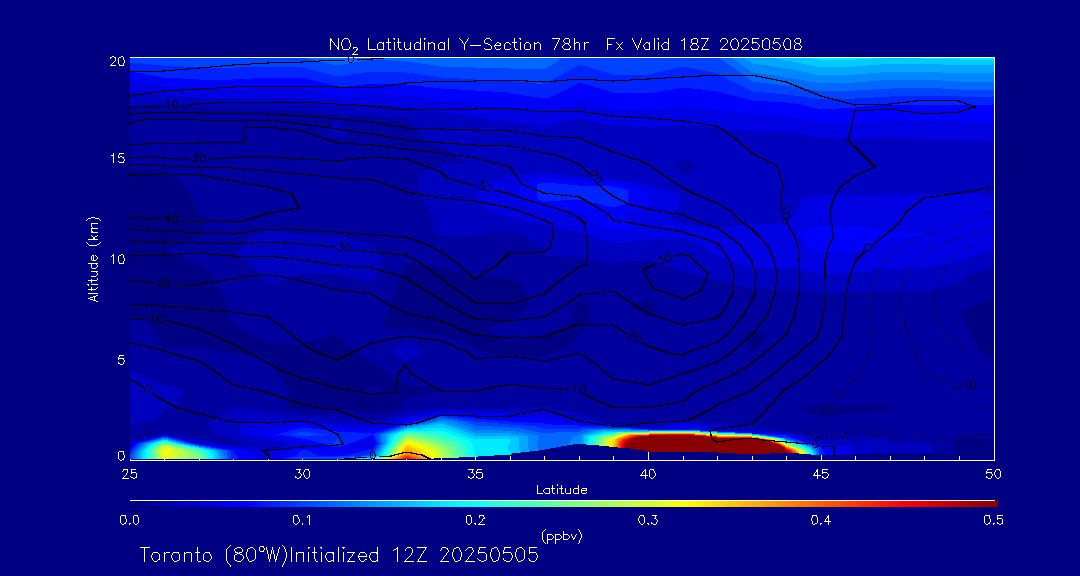Click the latitude axis tick label 45
1080x576 pixels.
[821, 474]
